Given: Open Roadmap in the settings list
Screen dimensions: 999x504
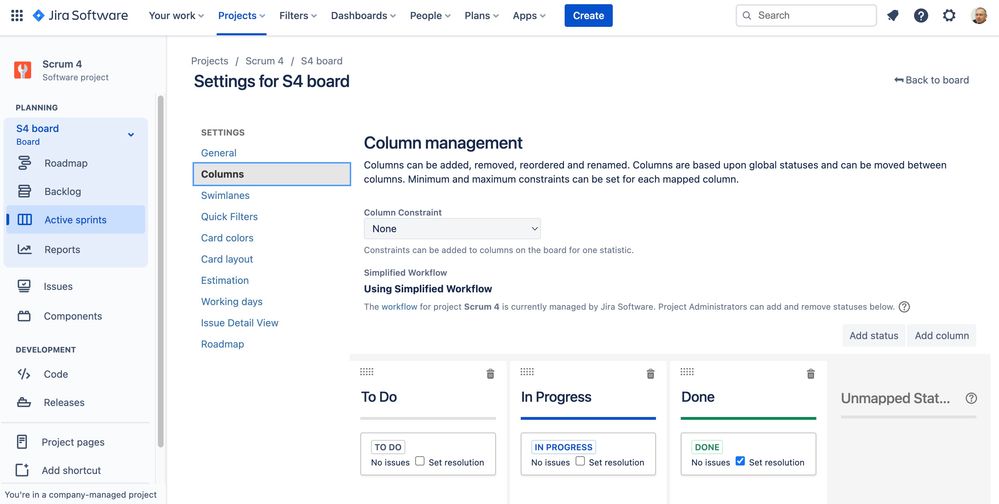Looking at the screenshot, I should click(222, 344).
